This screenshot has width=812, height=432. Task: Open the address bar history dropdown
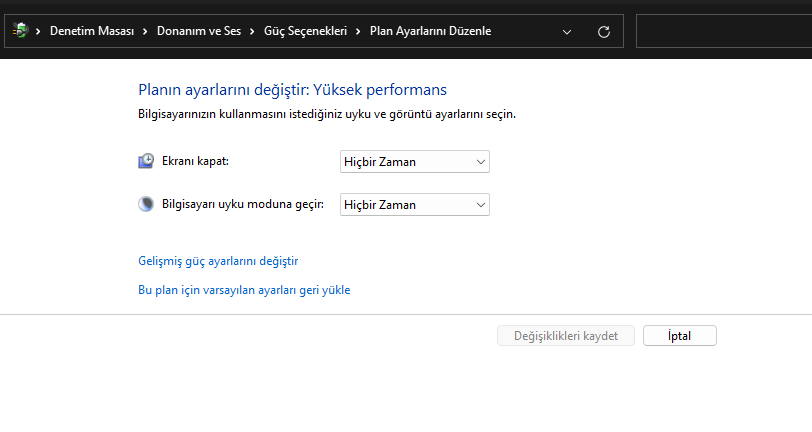568,31
